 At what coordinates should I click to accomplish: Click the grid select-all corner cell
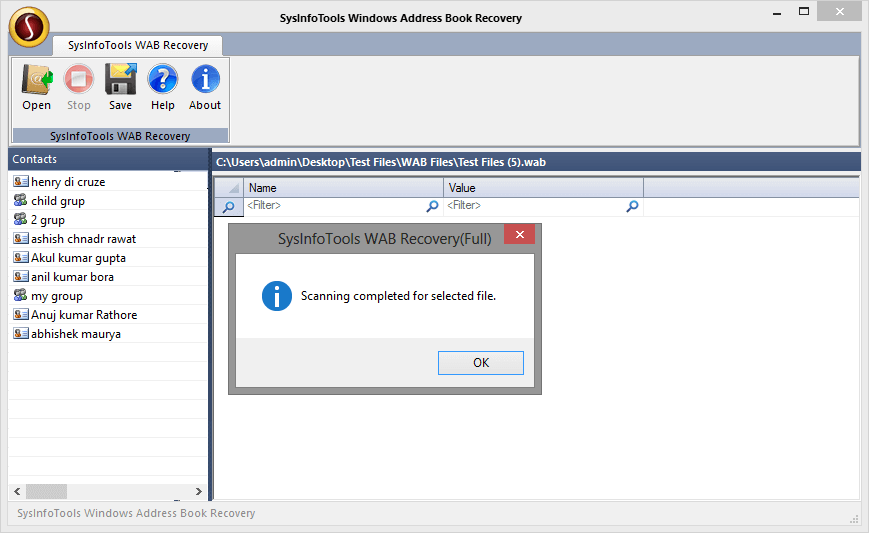228,188
